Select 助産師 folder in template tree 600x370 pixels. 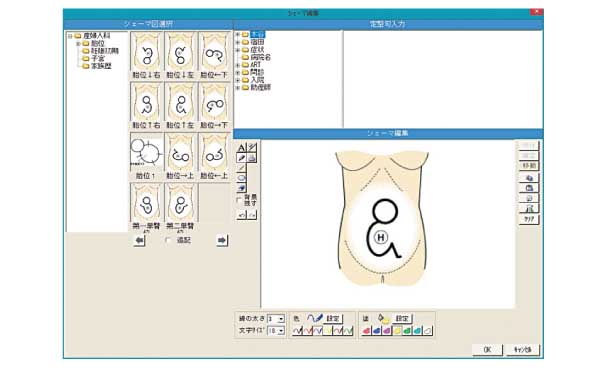[x=261, y=88]
